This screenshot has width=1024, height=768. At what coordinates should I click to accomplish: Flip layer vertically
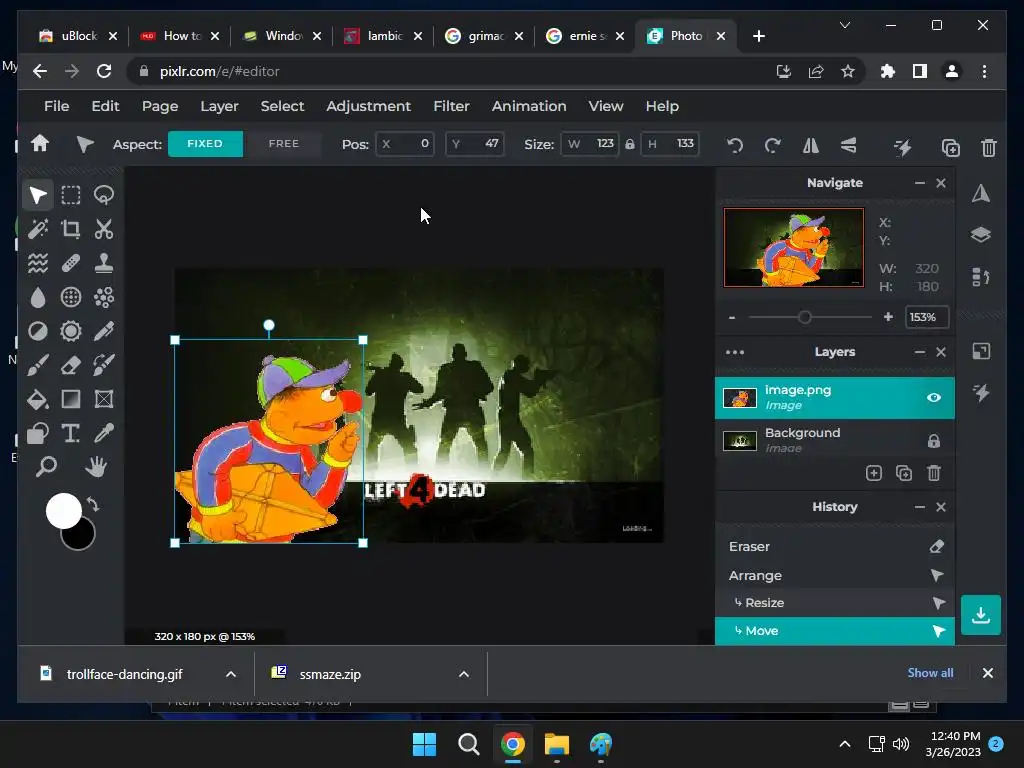pos(848,146)
